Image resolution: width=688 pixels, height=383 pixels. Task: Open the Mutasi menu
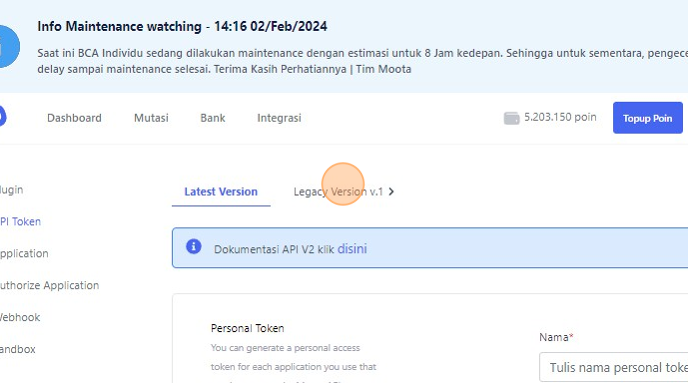(x=151, y=118)
